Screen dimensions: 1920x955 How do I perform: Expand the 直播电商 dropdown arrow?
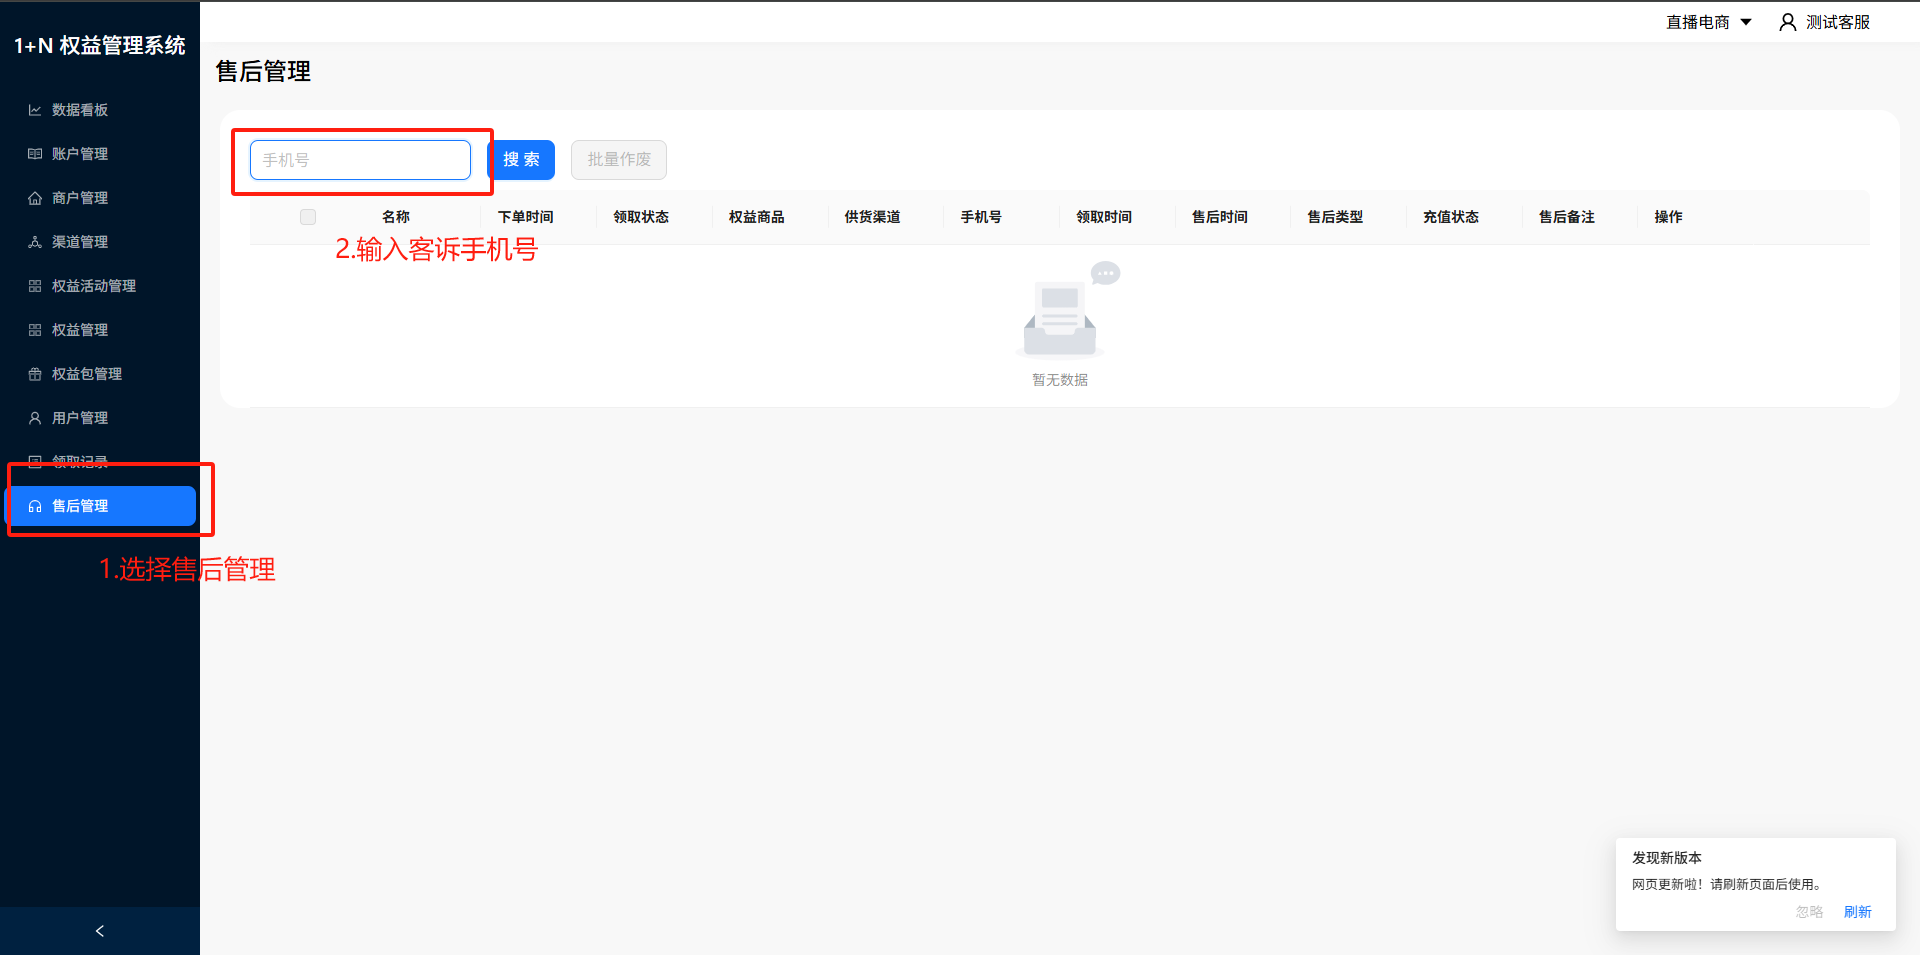1746,22
